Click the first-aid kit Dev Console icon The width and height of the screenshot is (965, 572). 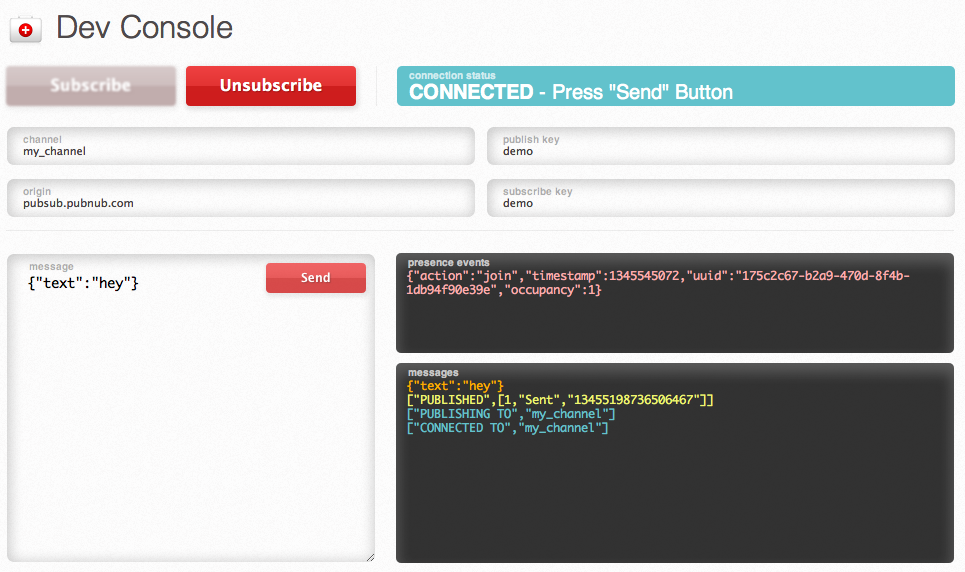[x=25, y=30]
